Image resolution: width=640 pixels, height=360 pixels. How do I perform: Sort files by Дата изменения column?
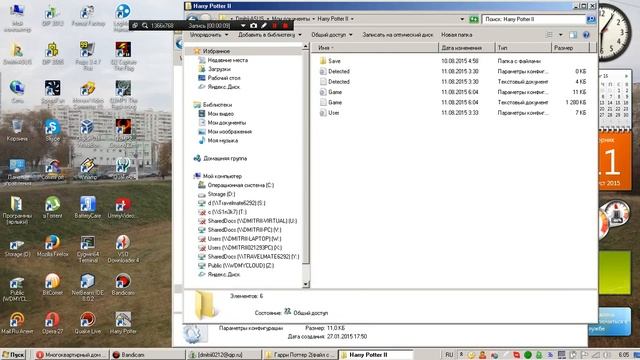[466, 48]
